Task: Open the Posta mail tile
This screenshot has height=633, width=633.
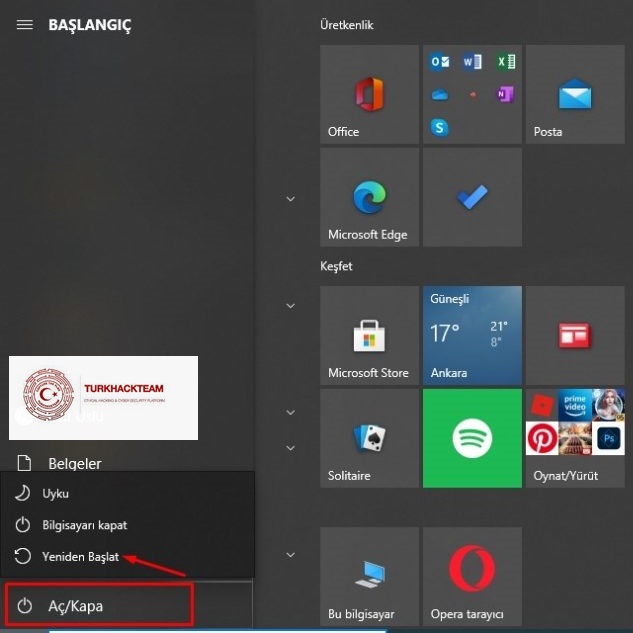Action: [x=575, y=94]
